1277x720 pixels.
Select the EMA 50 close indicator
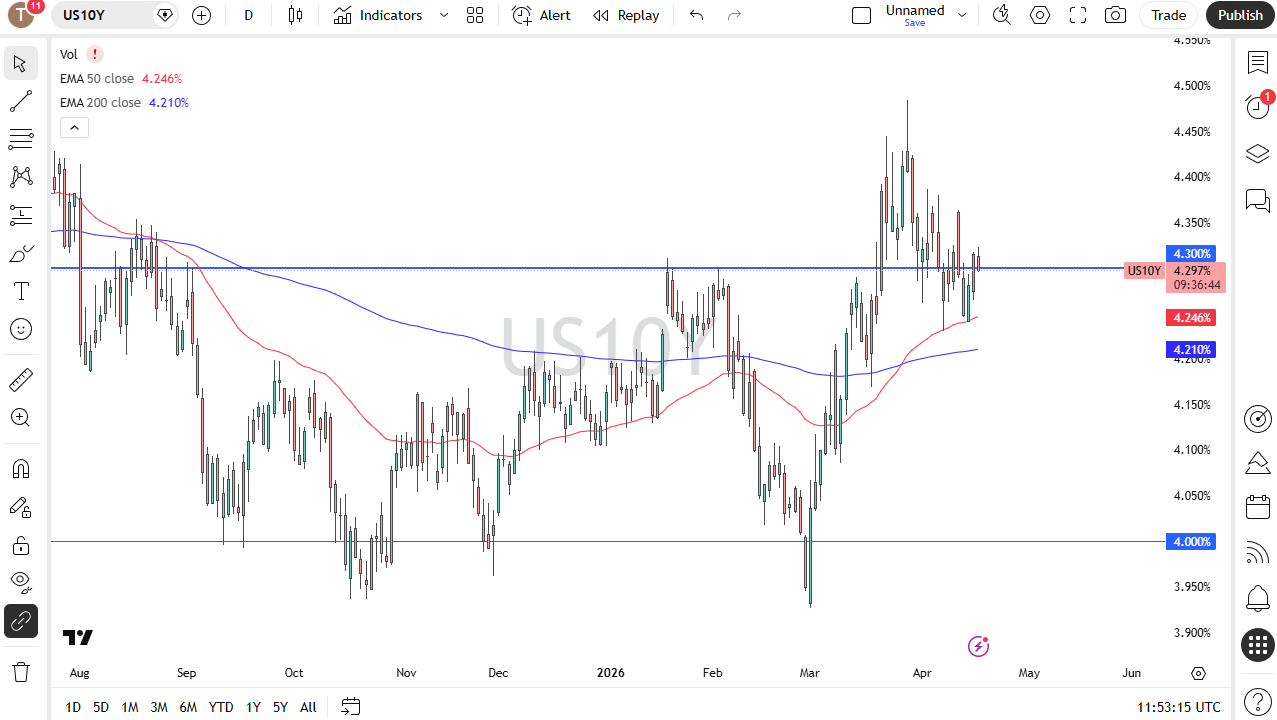tap(98, 78)
